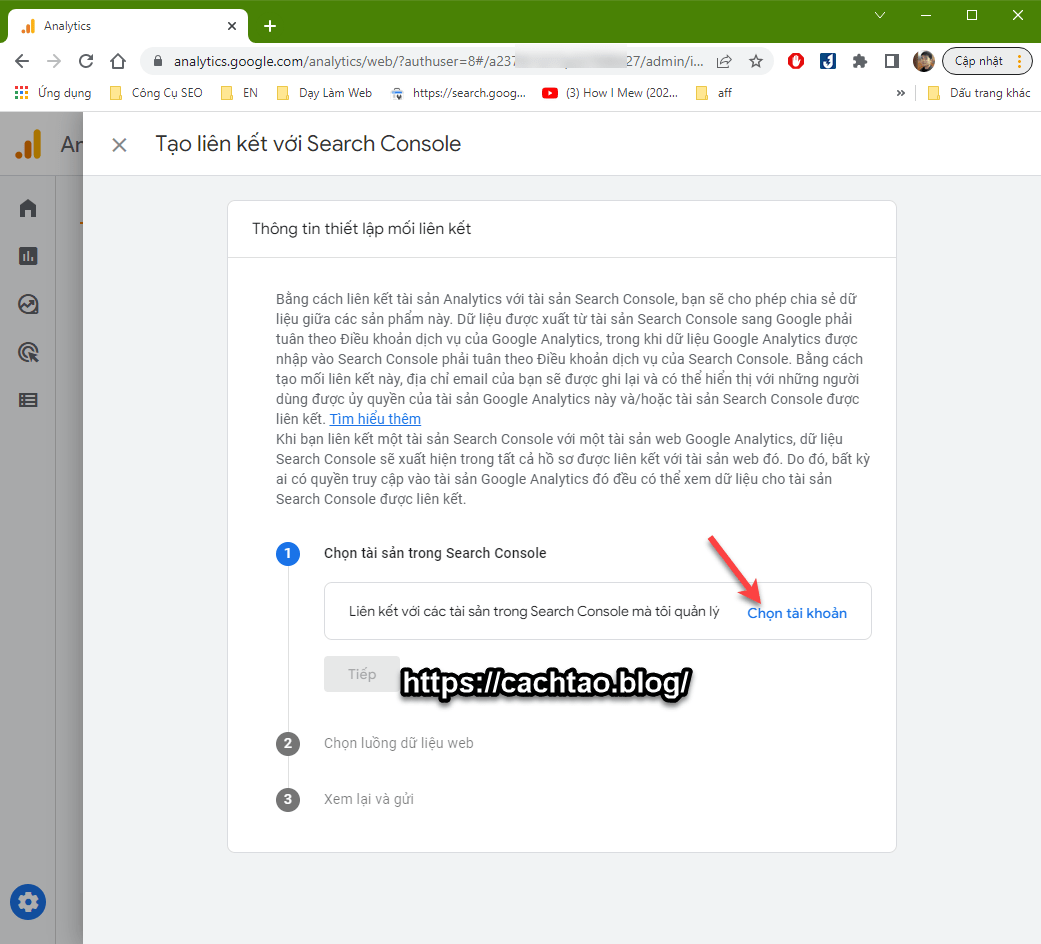Image resolution: width=1041 pixels, height=944 pixels.
Task: Open the search.goog... bookmark
Action: (458, 93)
